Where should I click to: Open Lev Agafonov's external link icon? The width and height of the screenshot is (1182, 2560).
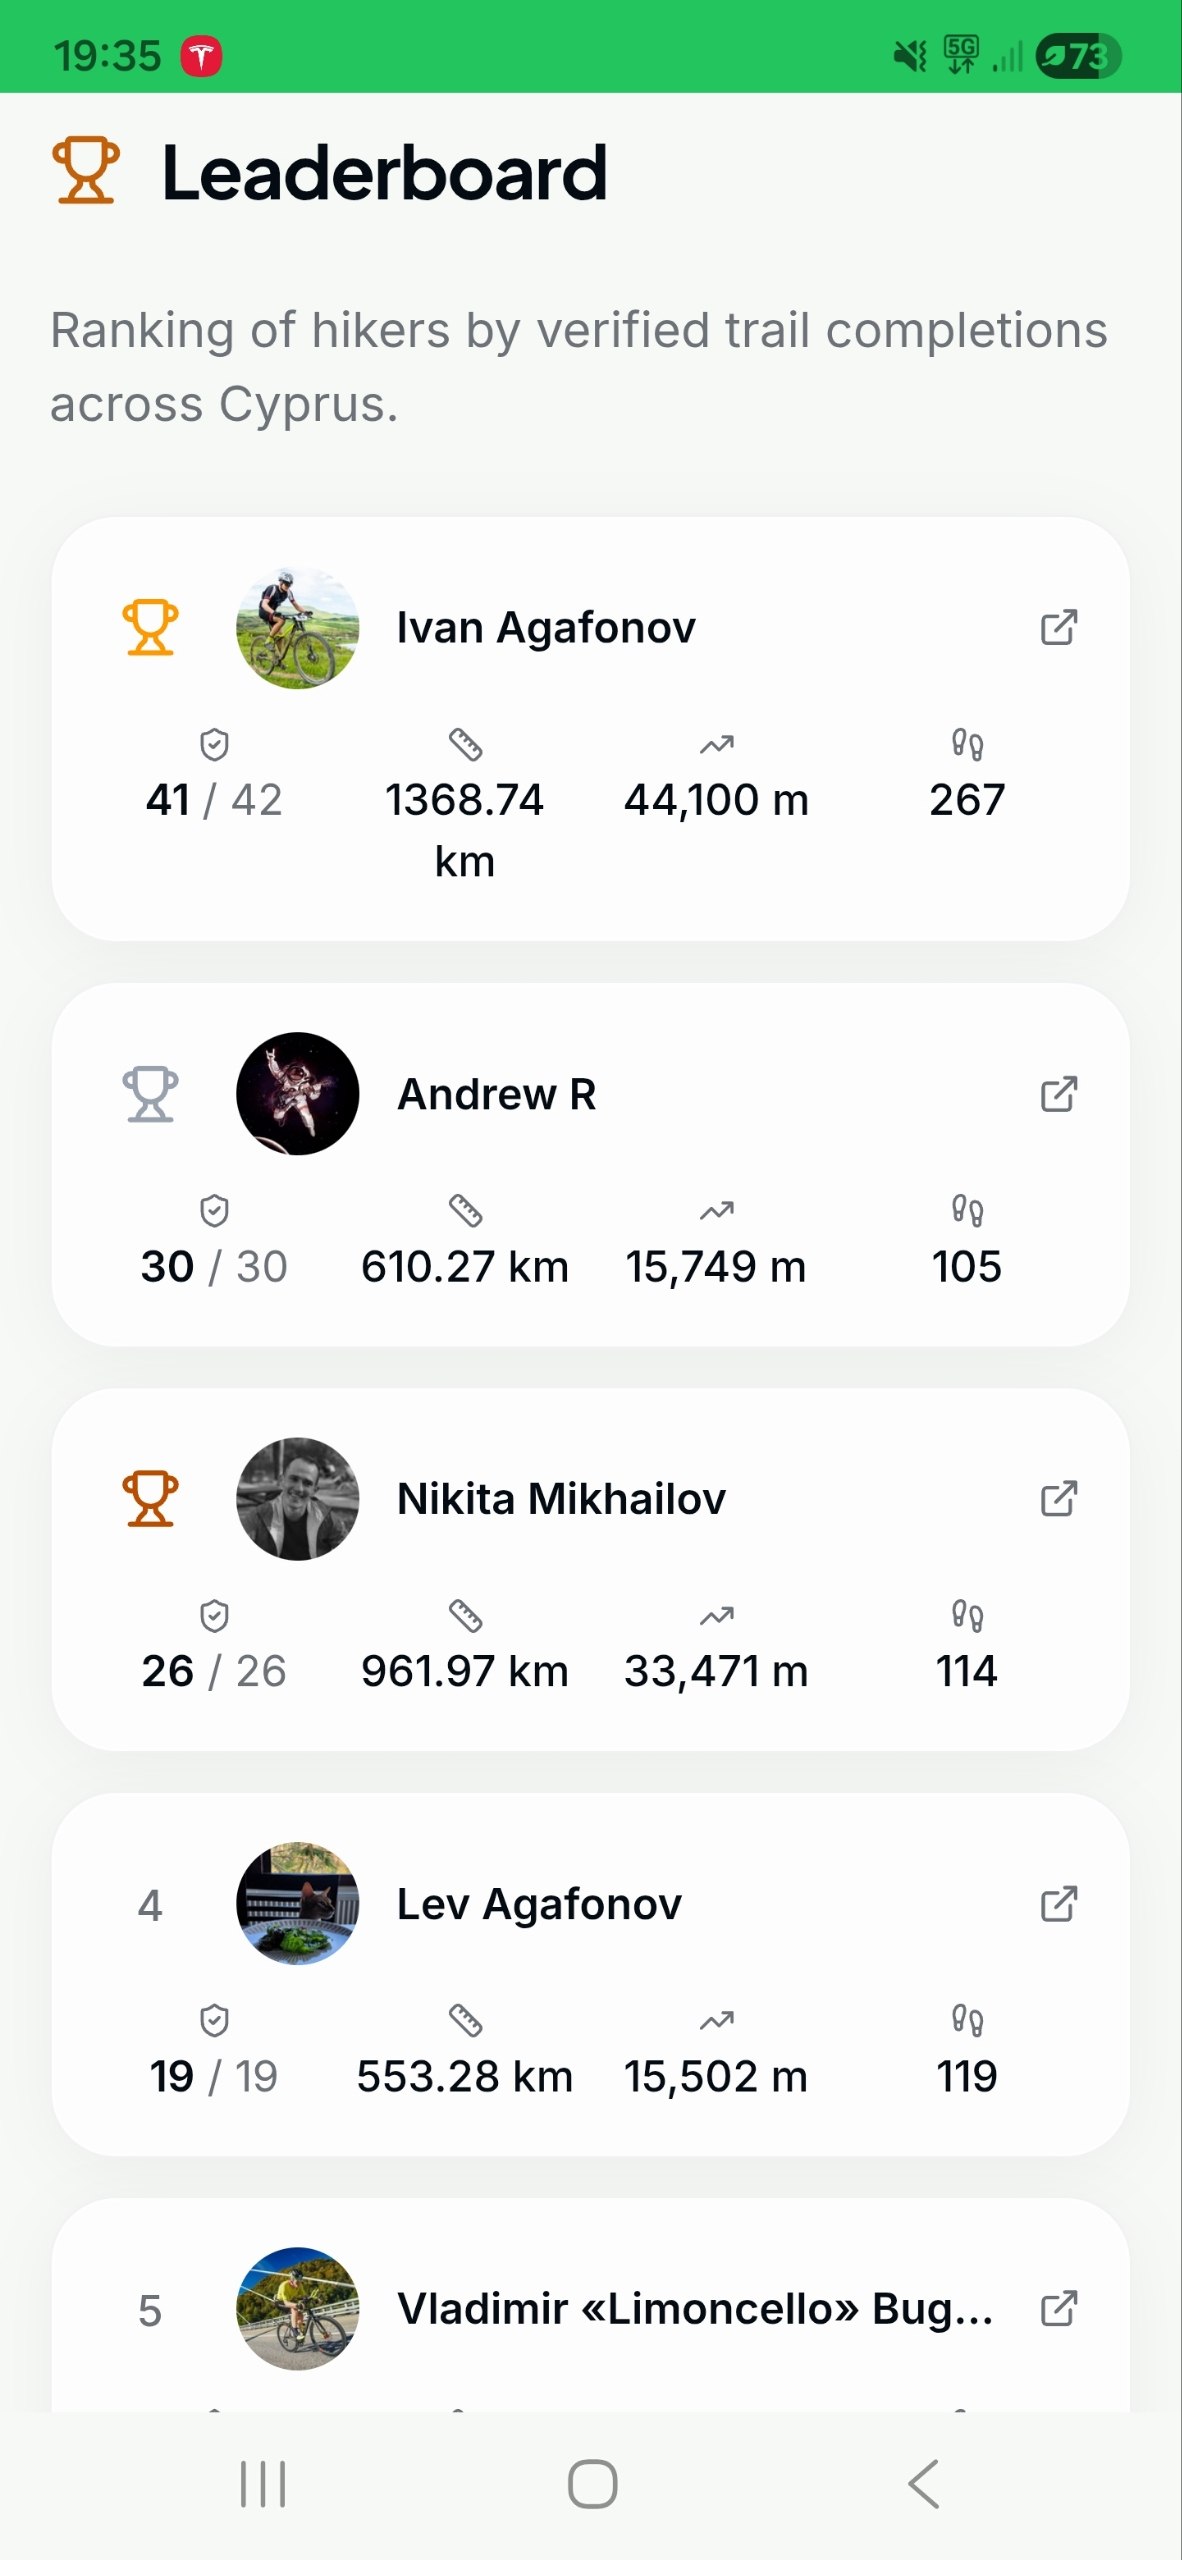coord(1059,1904)
